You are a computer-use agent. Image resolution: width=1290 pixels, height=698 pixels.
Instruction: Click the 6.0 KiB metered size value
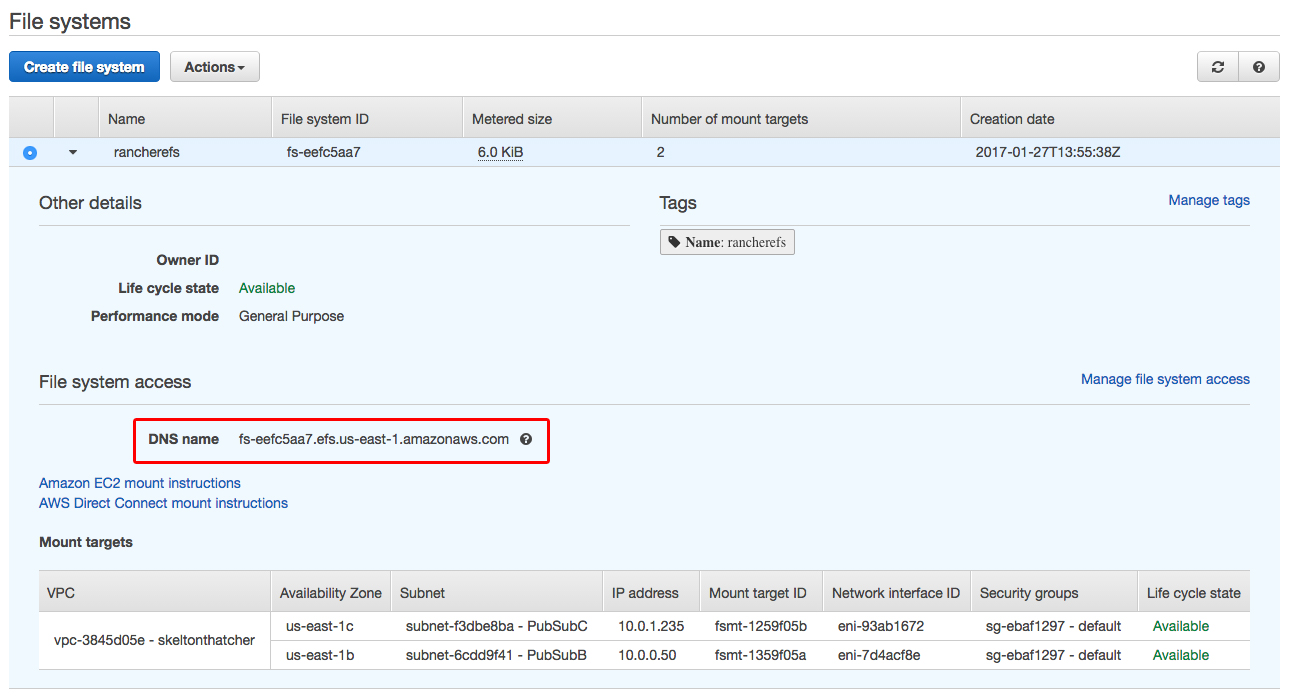click(500, 152)
